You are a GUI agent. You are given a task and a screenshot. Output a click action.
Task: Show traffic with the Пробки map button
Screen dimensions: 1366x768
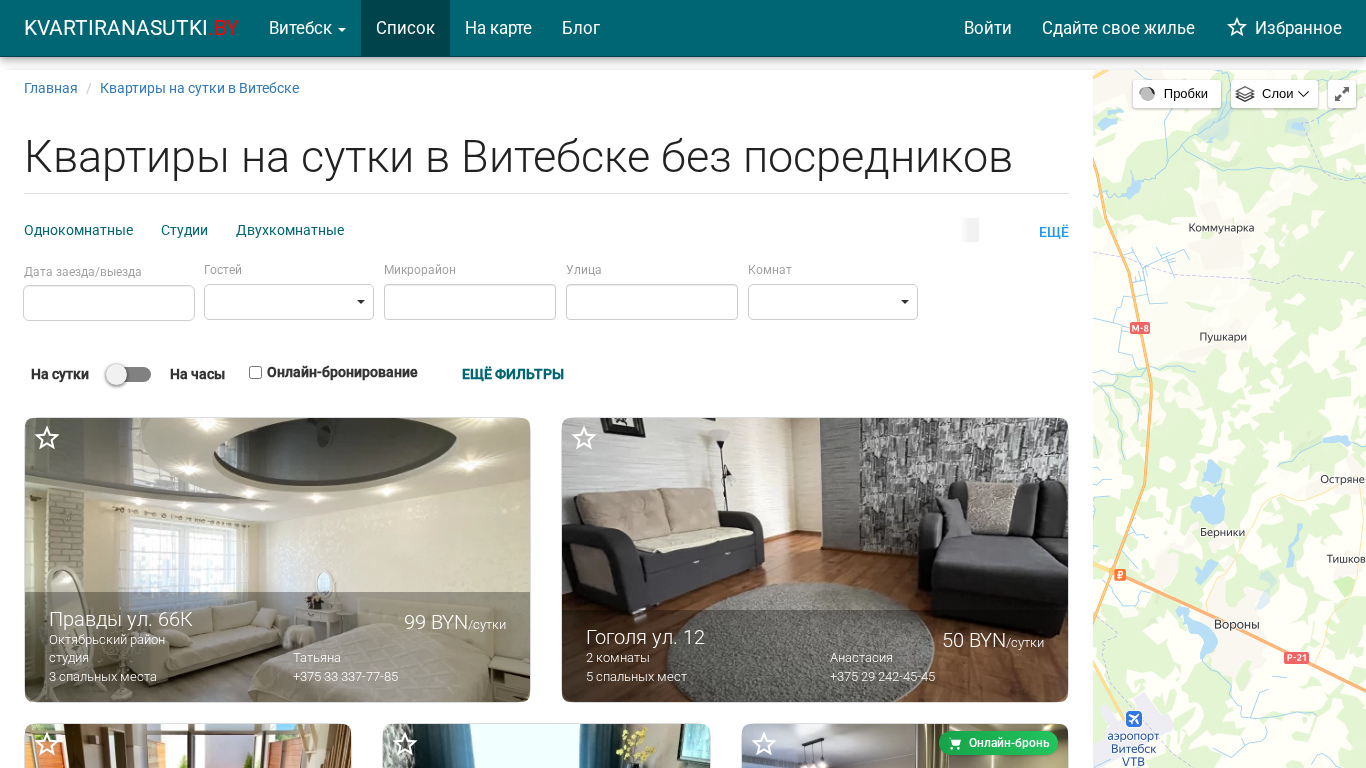tap(1176, 94)
